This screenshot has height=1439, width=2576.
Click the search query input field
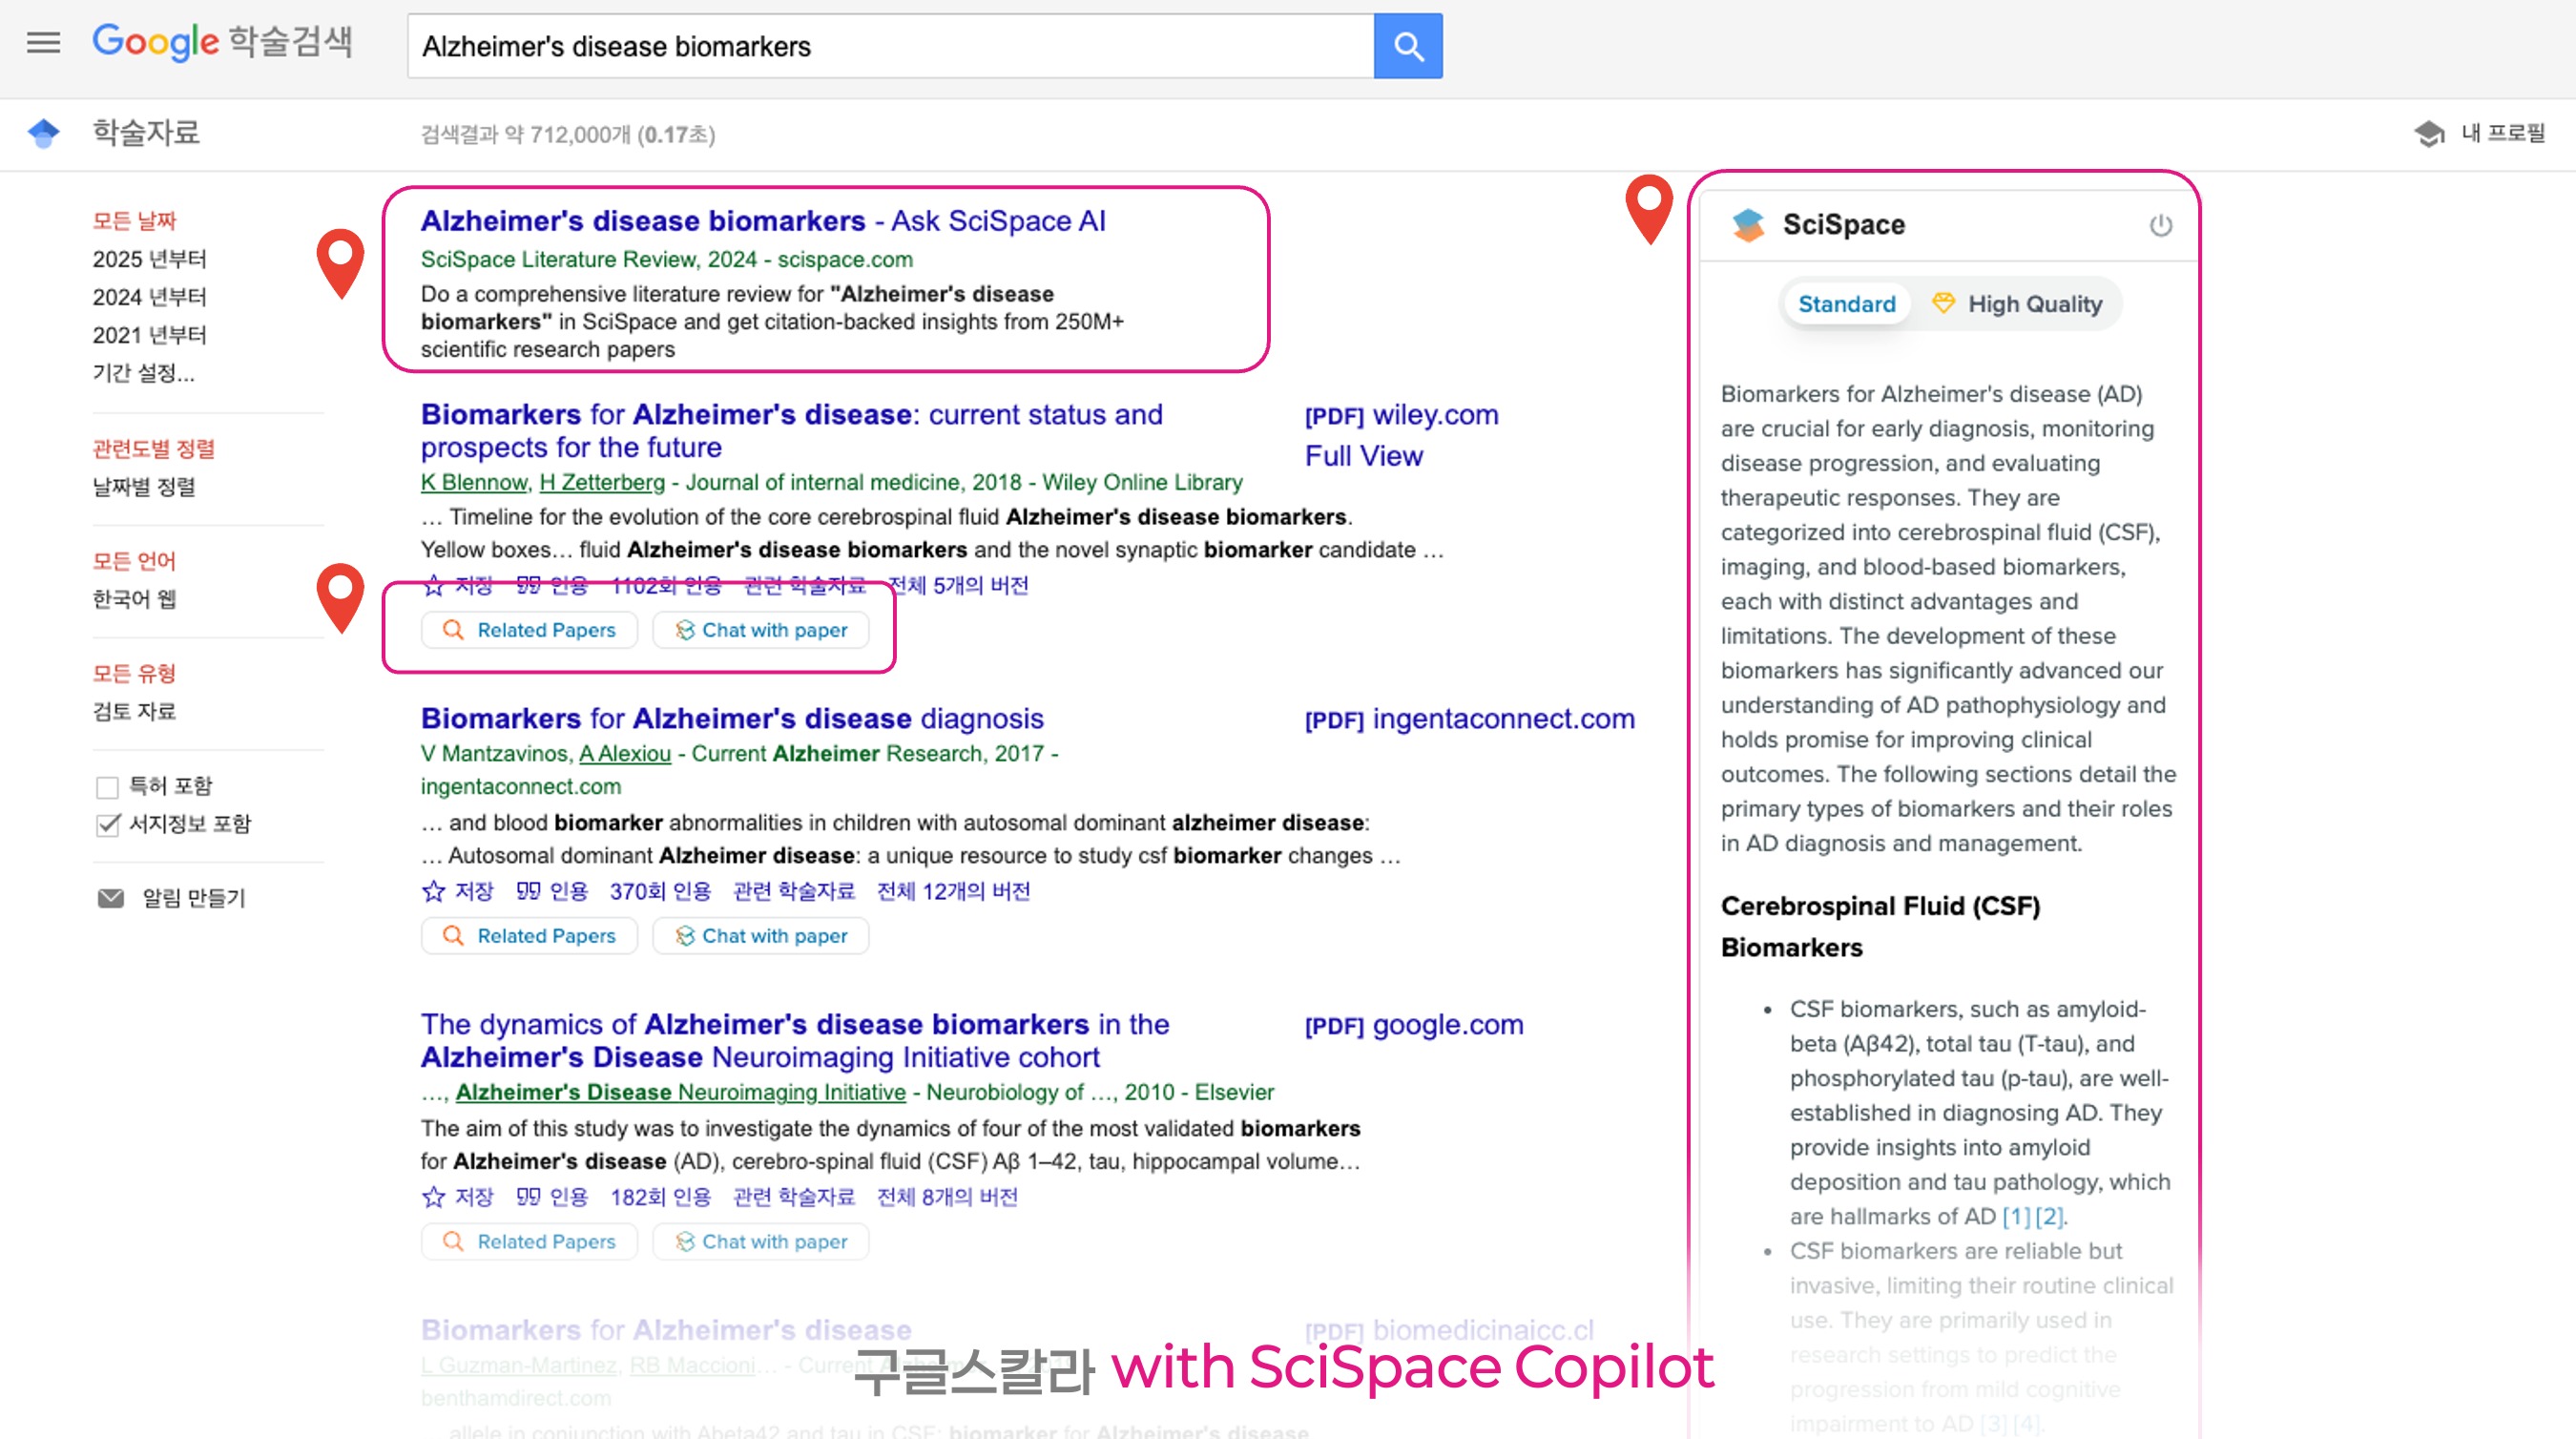(890, 46)
